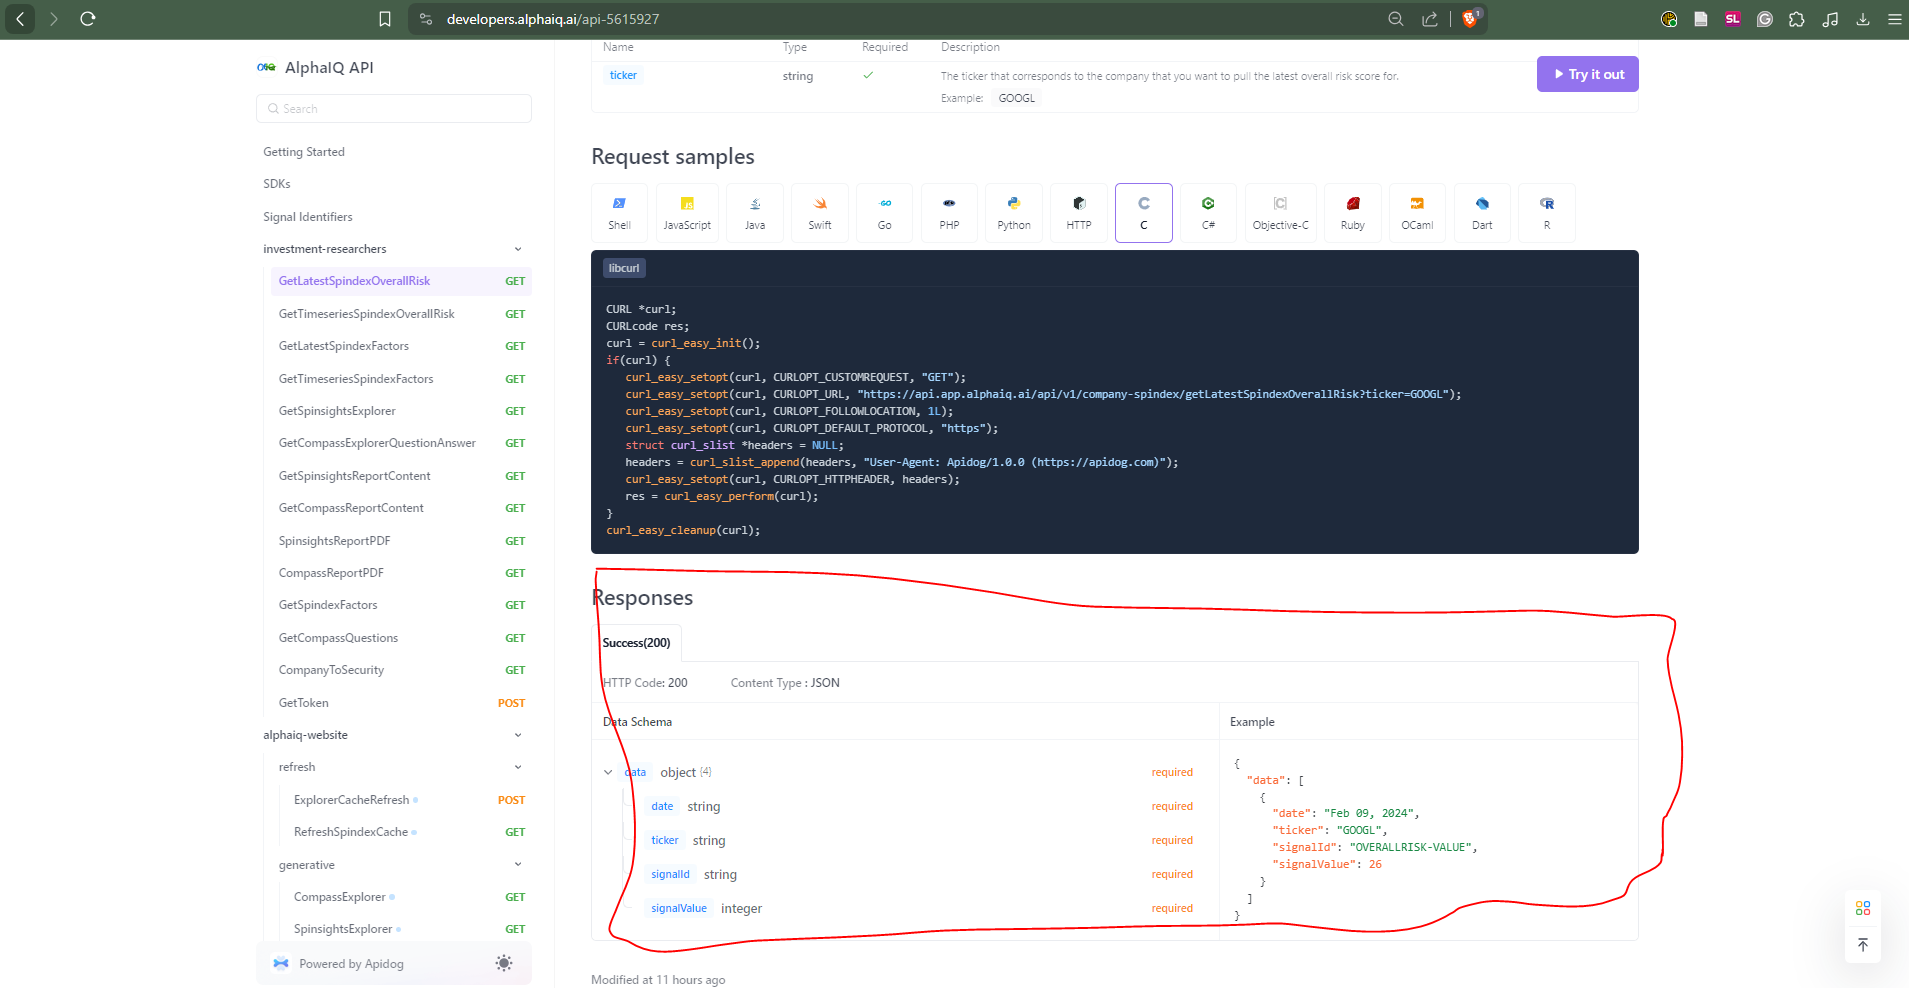Screen dimensions: 1909x988
Task: Open the GetToken POST endpoint
Action: pyautogui.click(x=304, y=703)
